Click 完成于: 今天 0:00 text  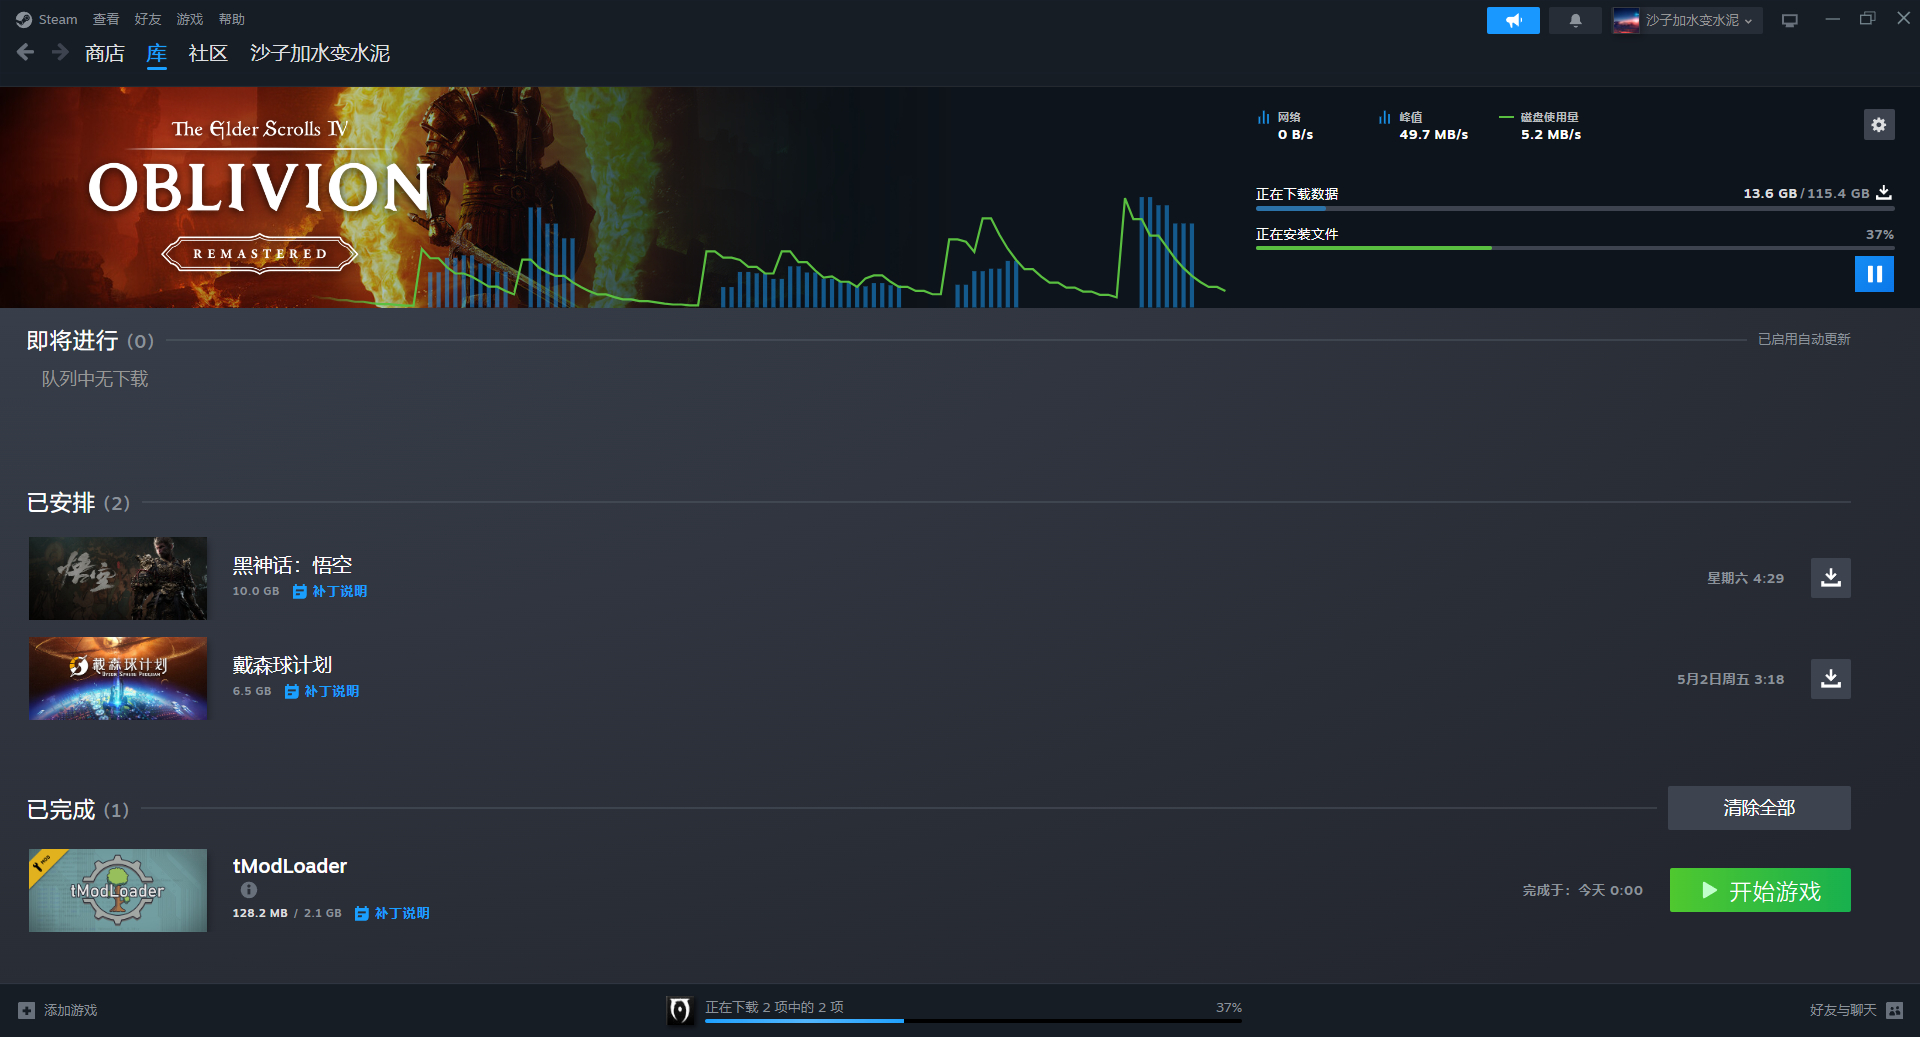point(1583,891)
